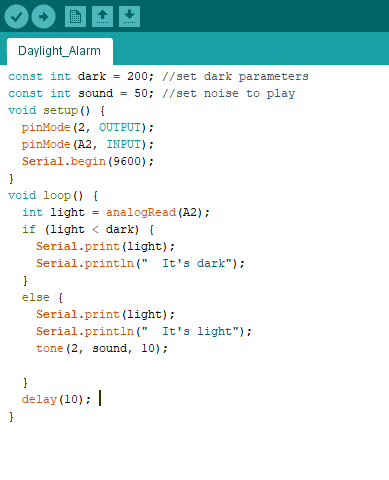Click the Serial.println "It's dark" line
389x480 pixels.
[140, 263]
